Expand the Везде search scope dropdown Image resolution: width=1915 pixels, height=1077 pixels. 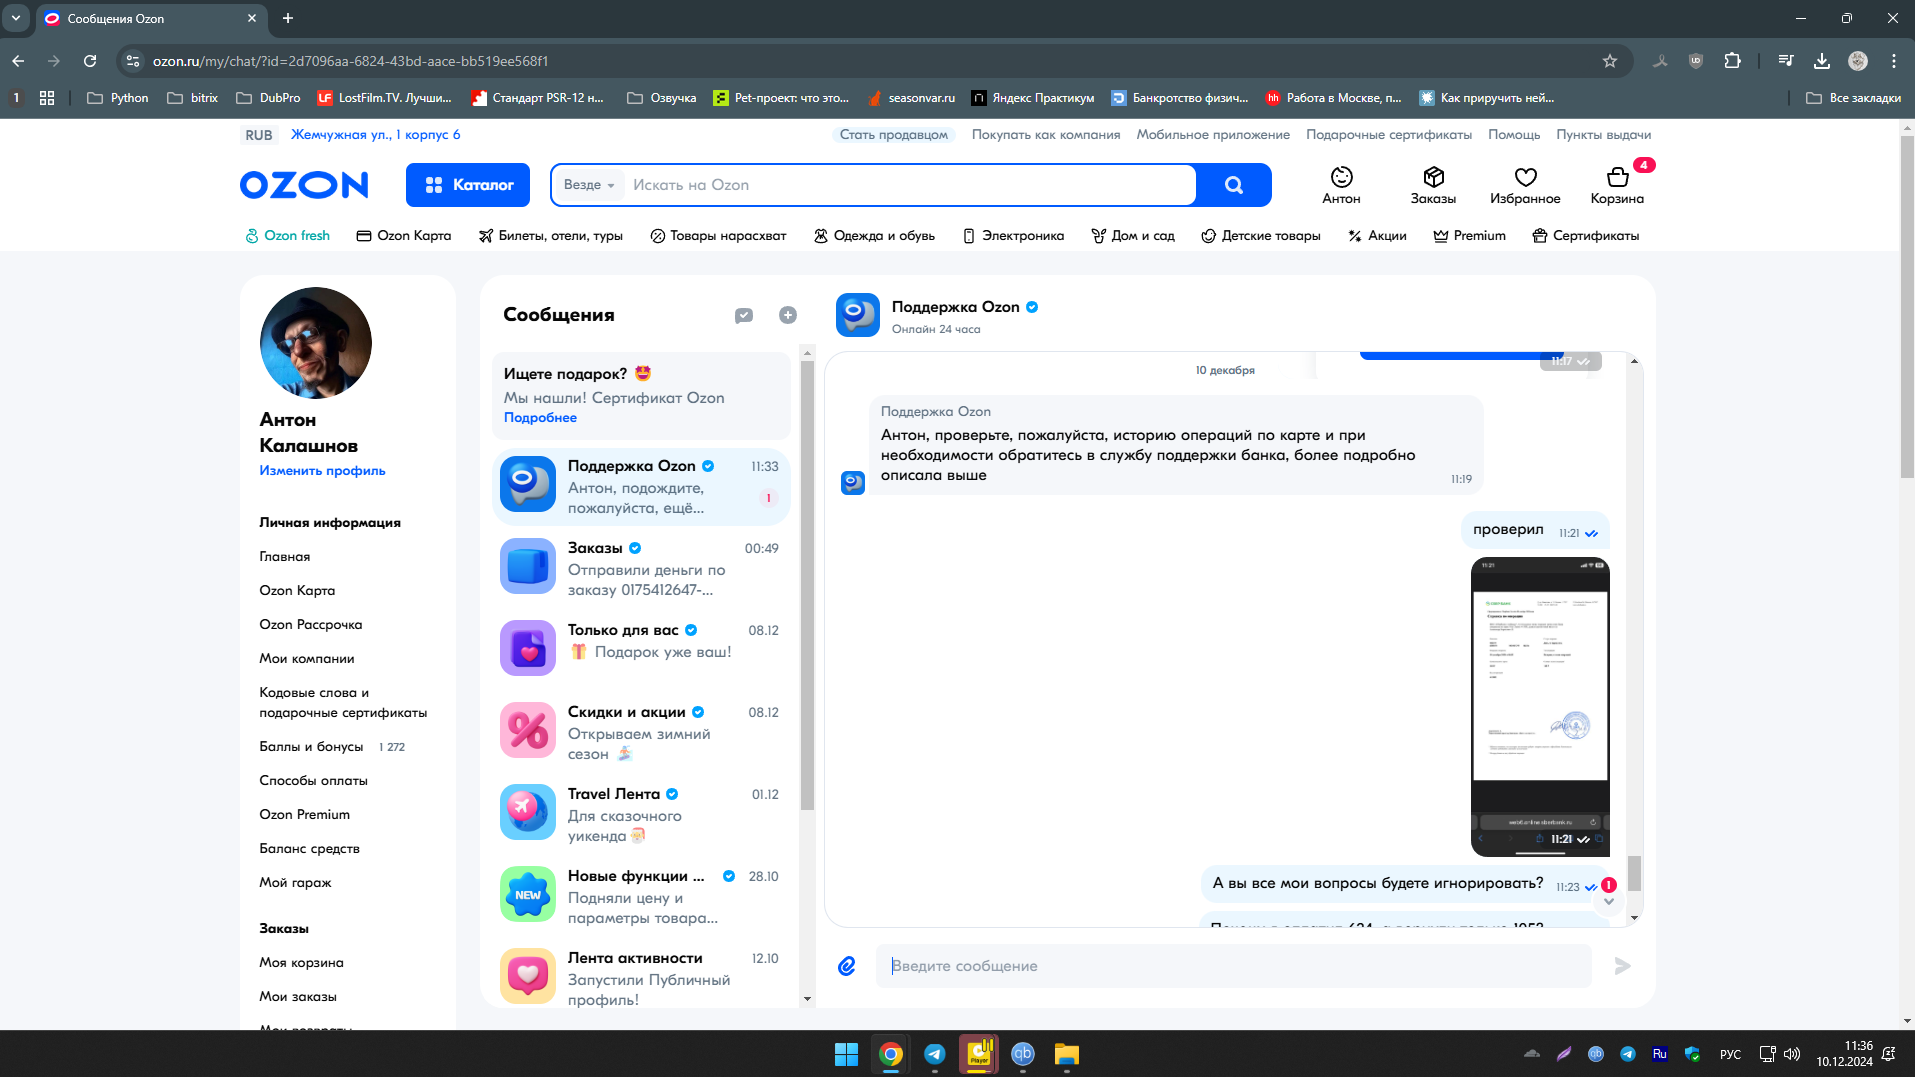(588, 185)
